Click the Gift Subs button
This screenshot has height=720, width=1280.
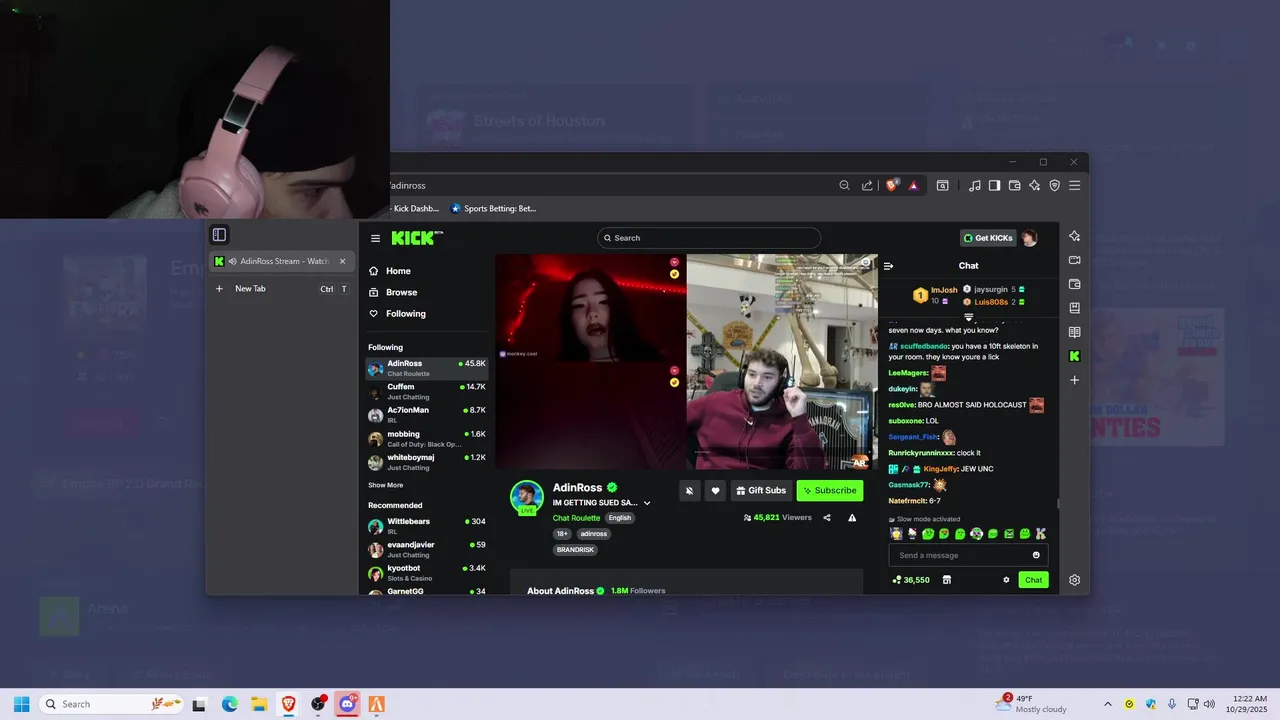point(761,491)
